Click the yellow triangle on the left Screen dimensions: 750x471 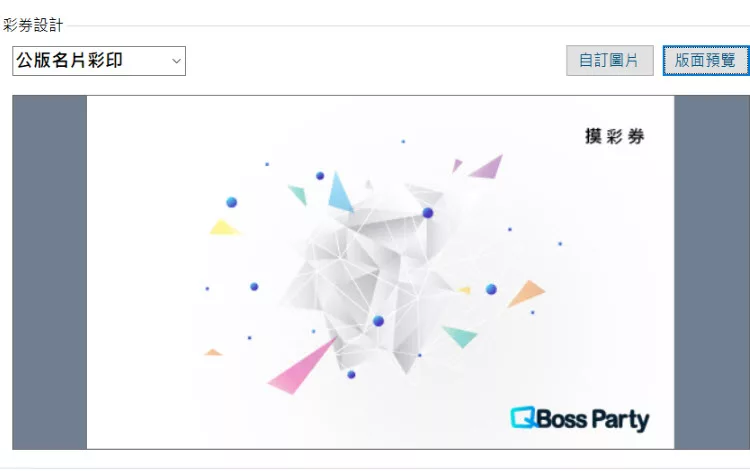pos(224,227)
